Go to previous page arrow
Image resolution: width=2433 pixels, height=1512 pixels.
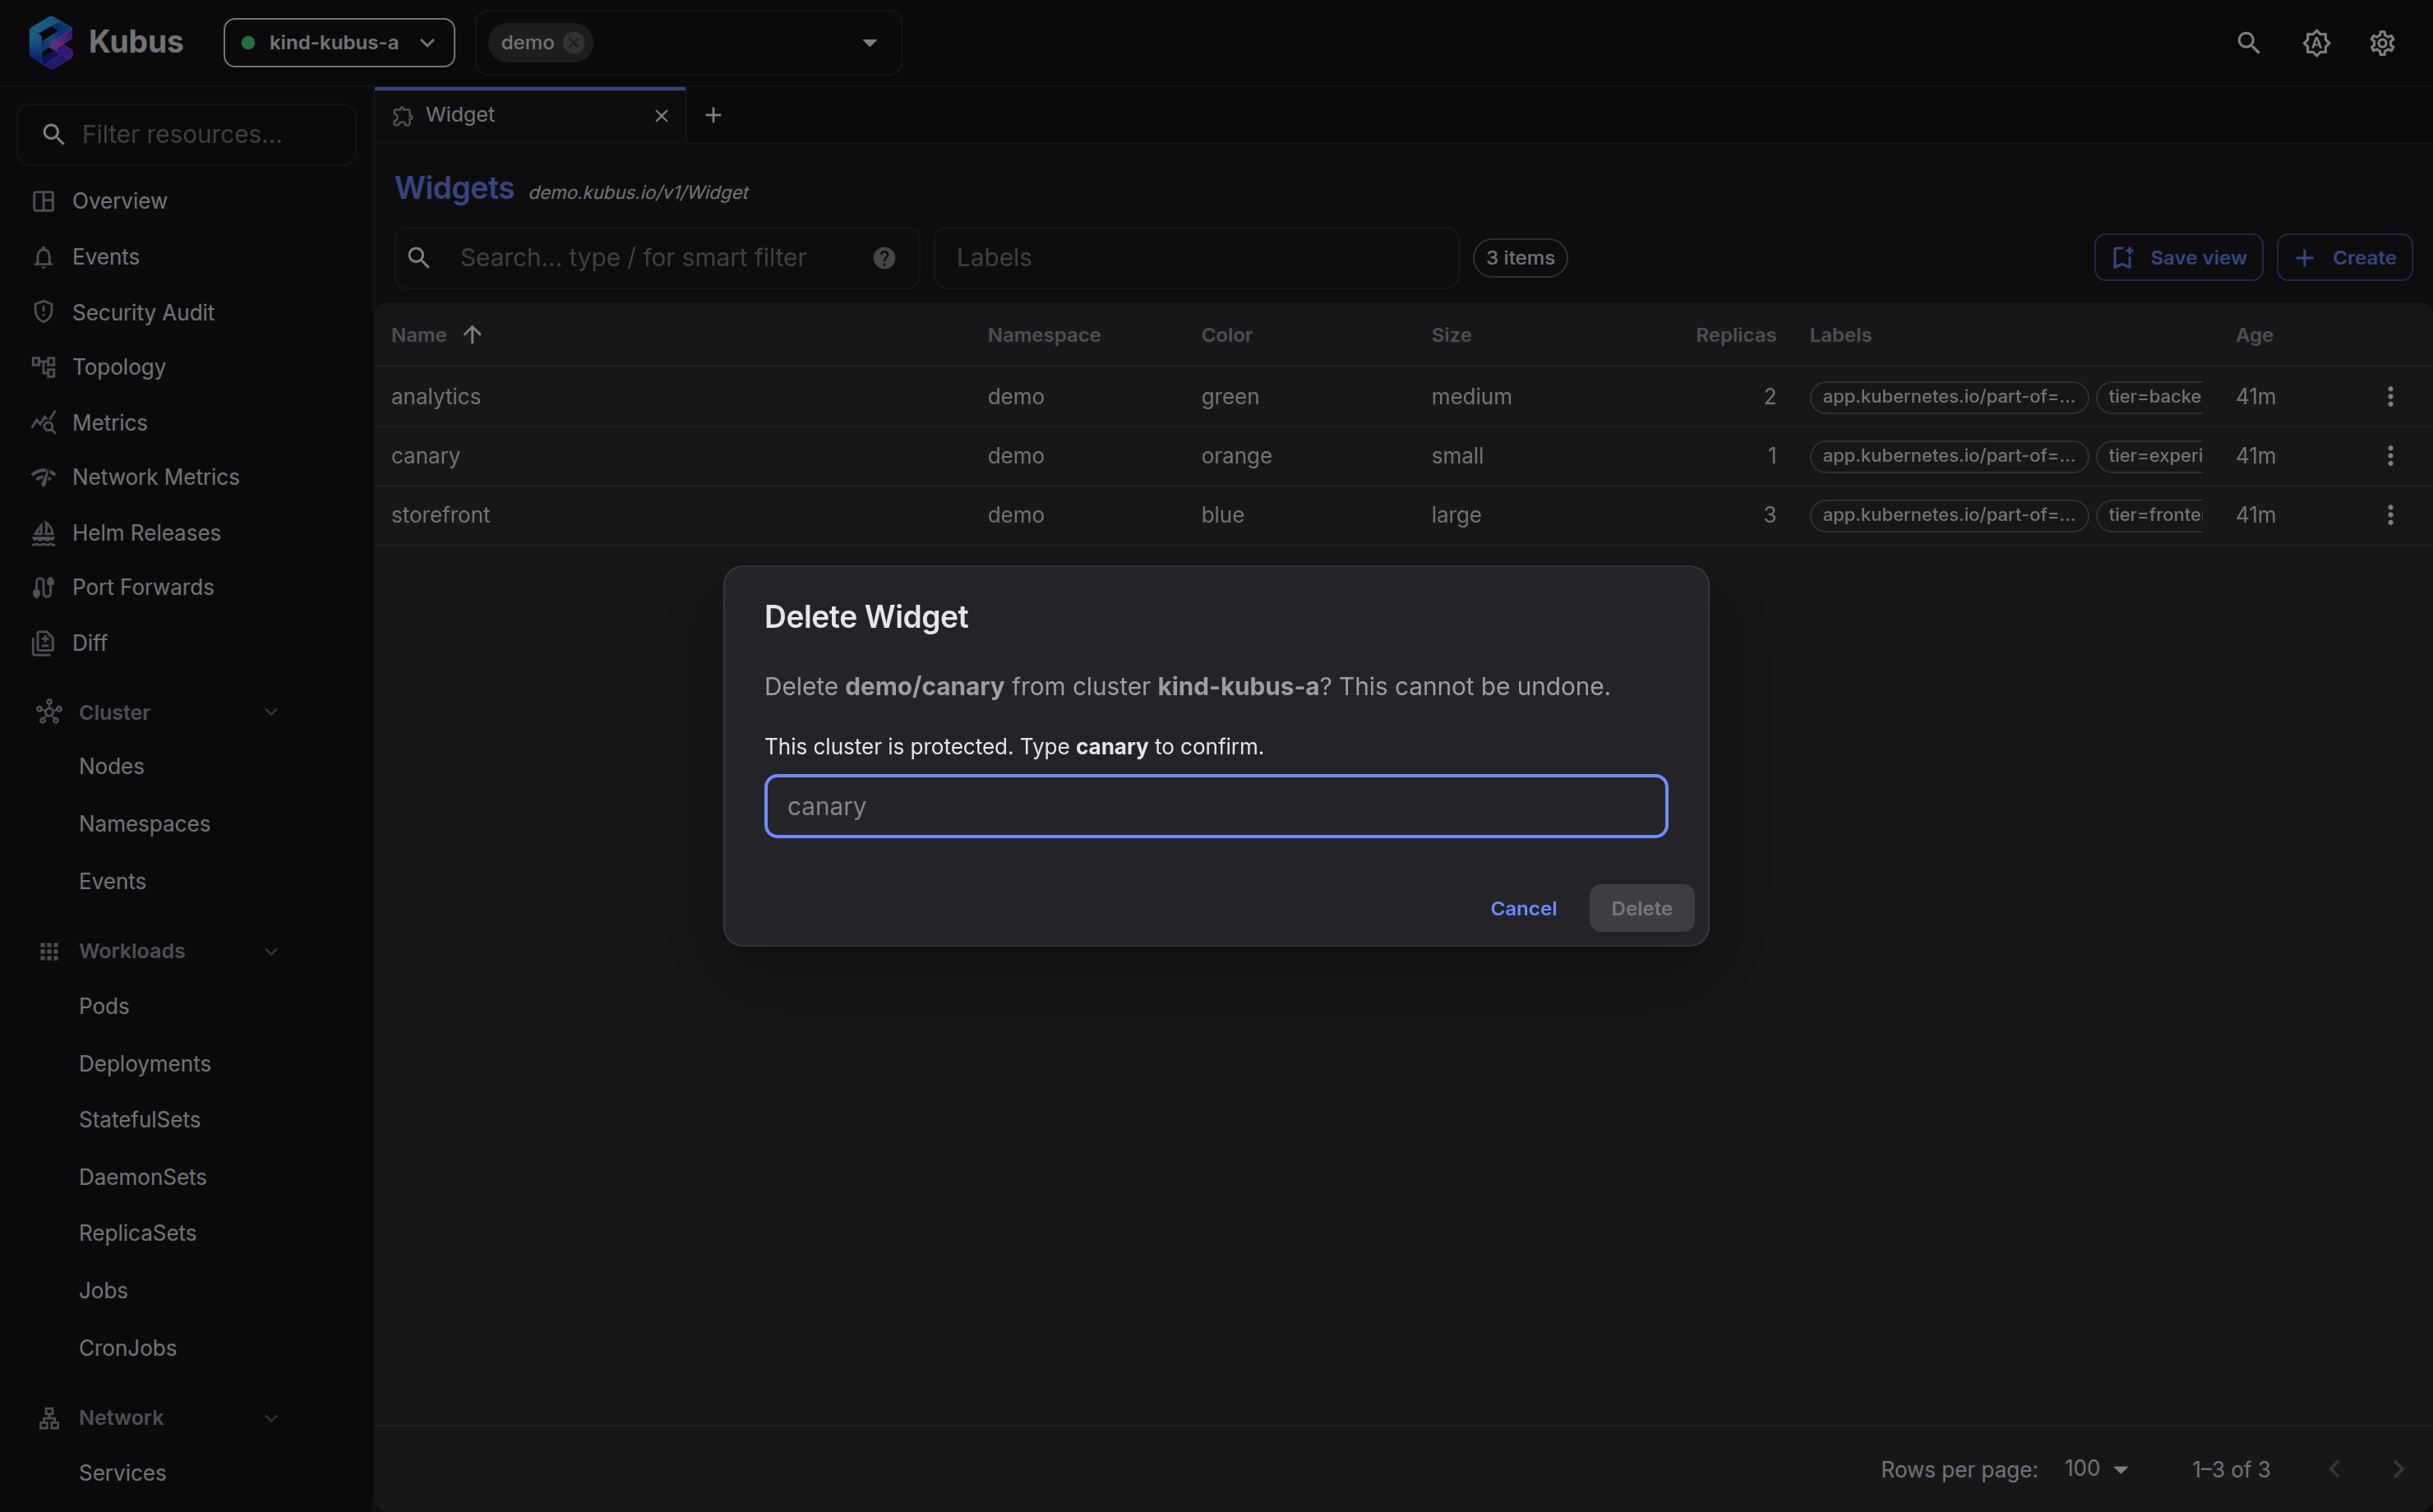click(x=2334, y=1469)
